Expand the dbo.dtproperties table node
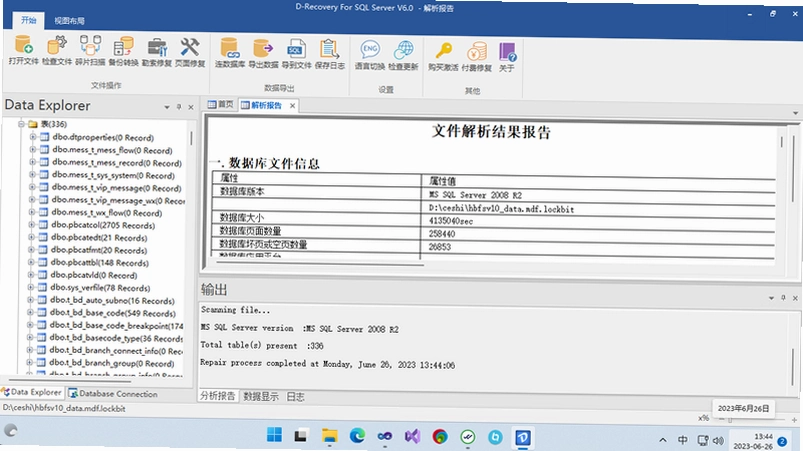Image resolution: width=803 pixels, height=451 pixels. click(33, 136)
